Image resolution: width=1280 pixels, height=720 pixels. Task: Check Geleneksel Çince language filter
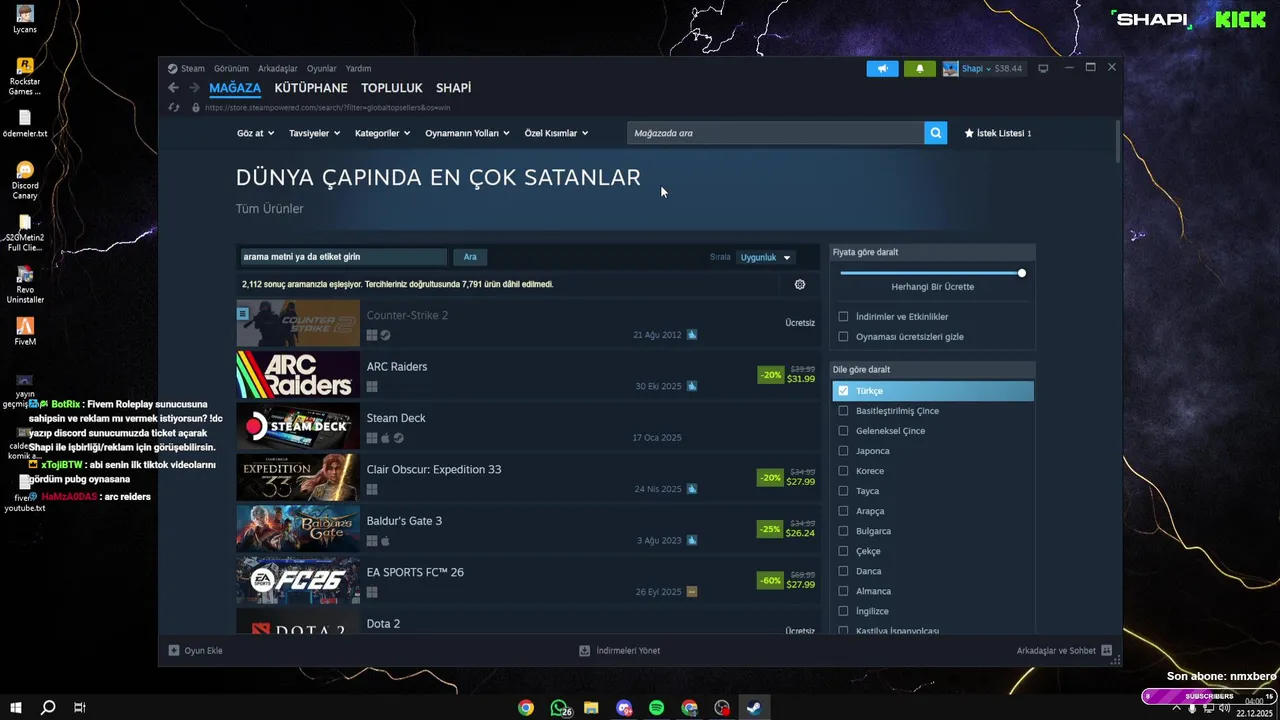click(843, 431)
